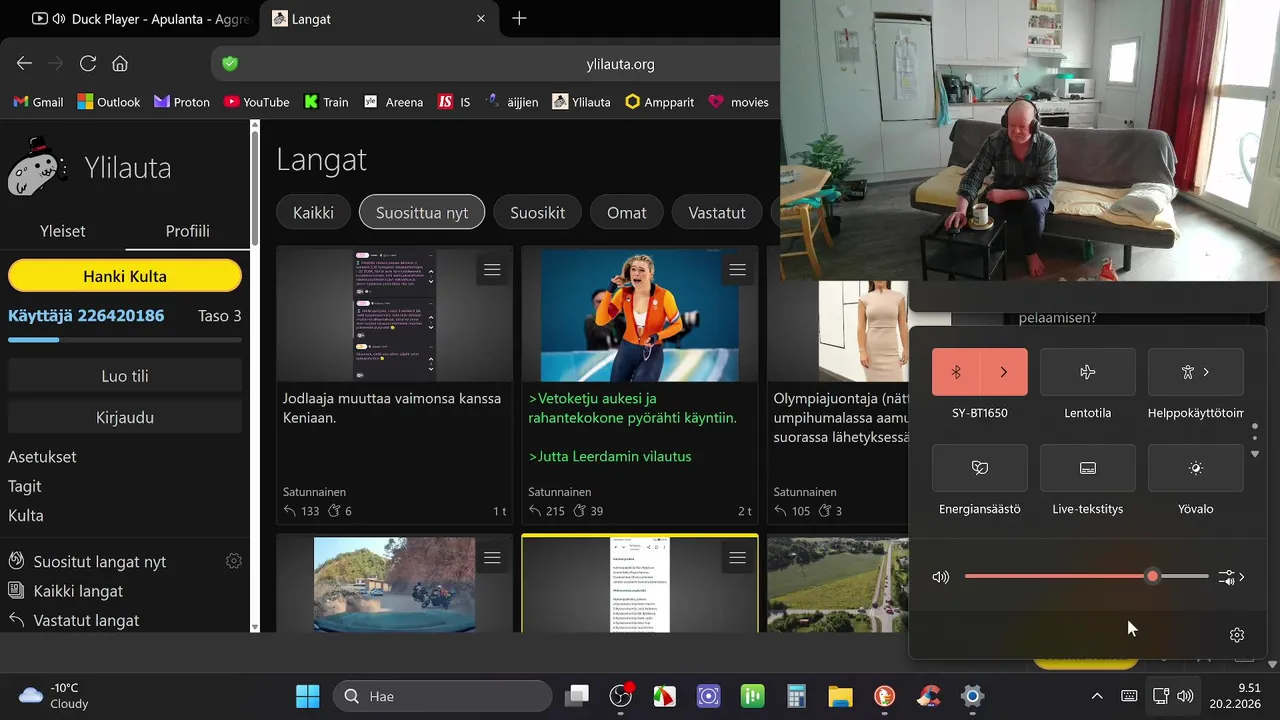Toggle Yövalo night light
The height and width of the screenshot is (720, 1280).
tap(1196, 468)
